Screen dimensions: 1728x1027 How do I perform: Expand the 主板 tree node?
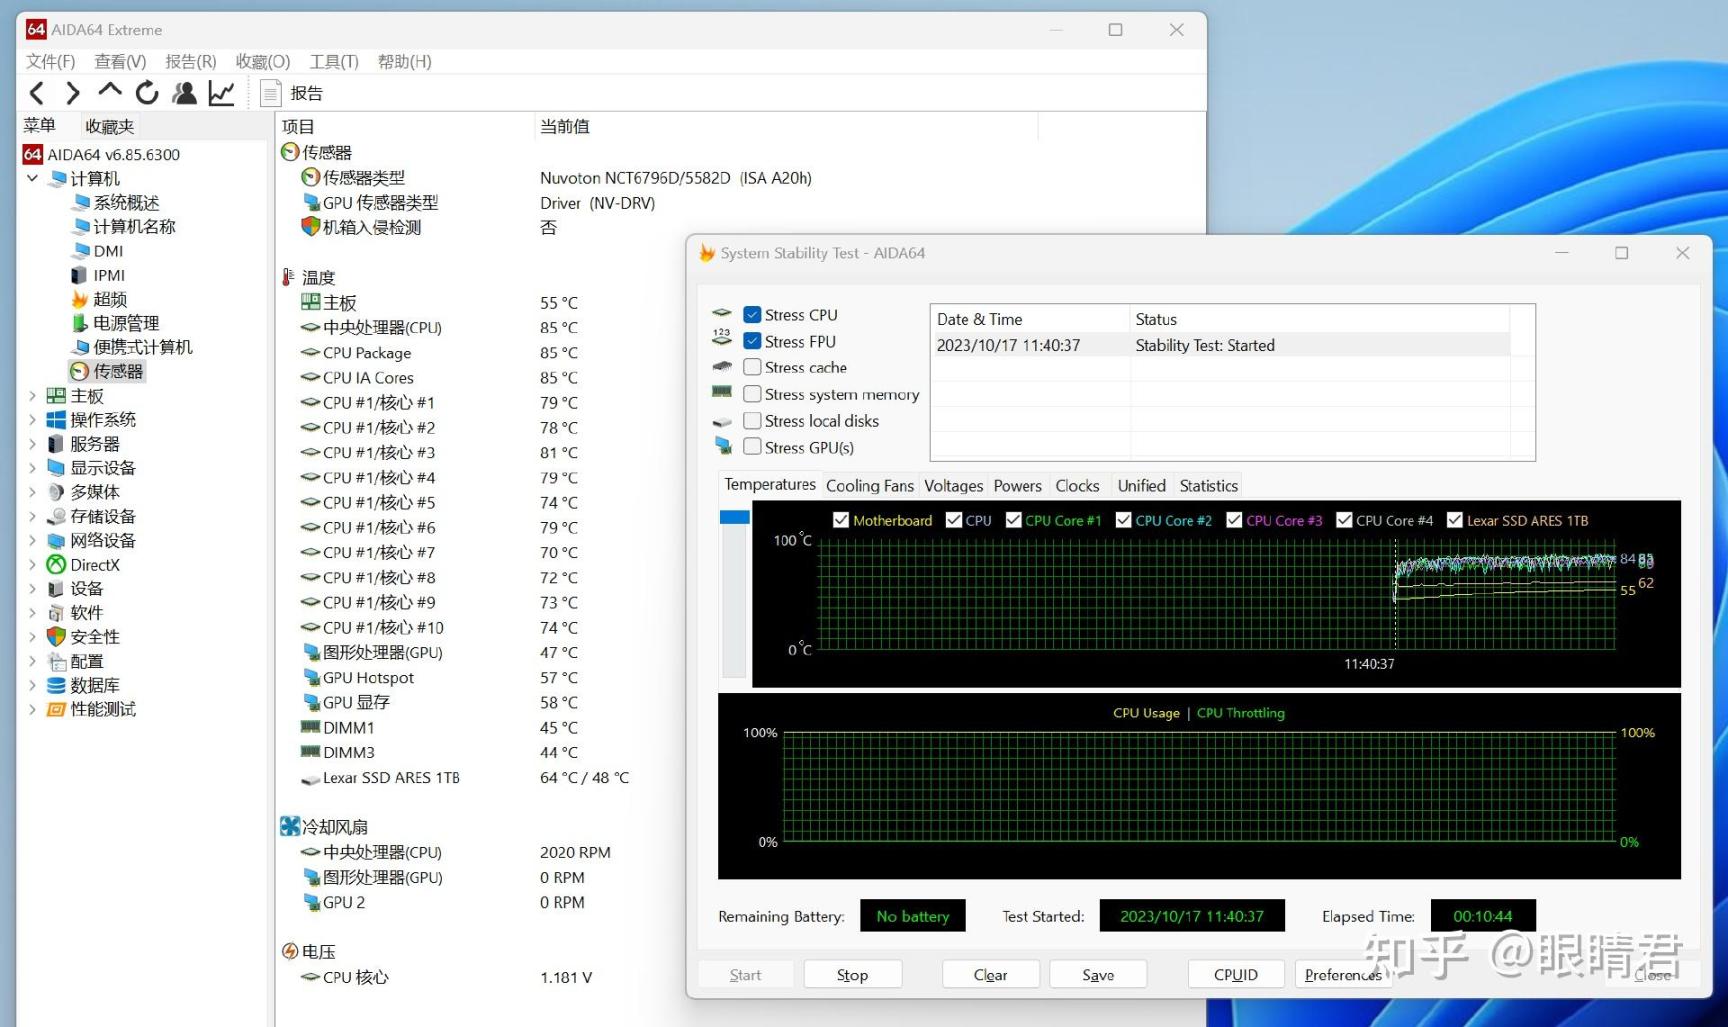[32, 396]
